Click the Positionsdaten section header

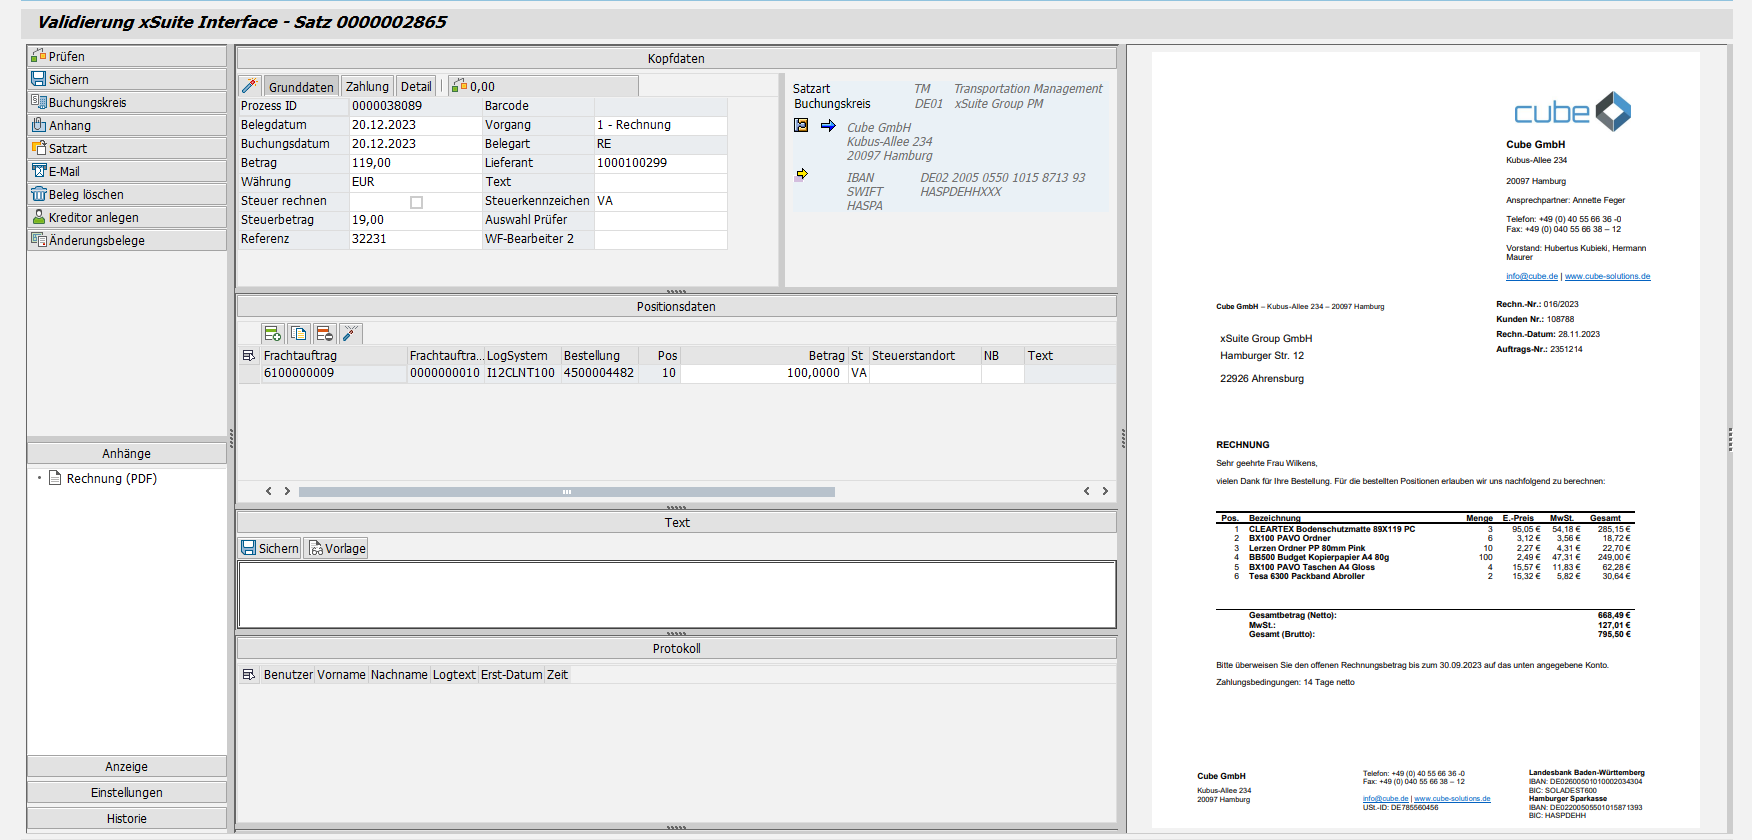tap(676, 306)
